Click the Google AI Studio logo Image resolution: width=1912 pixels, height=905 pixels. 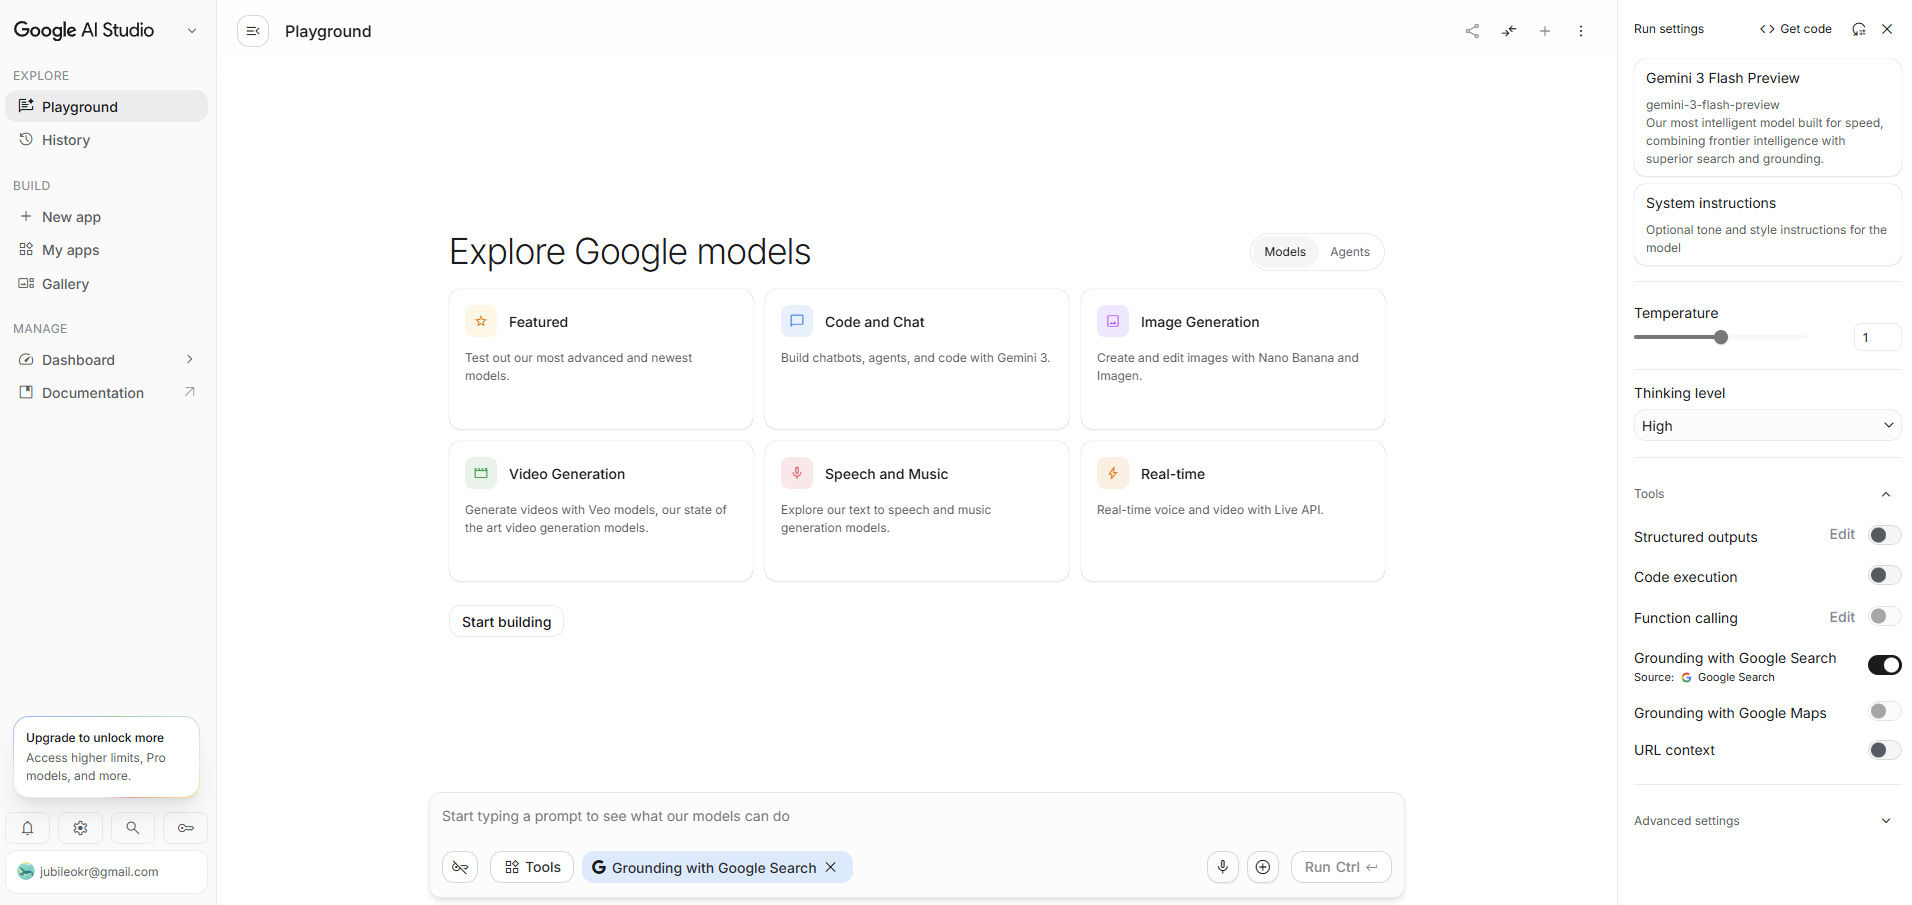click(84, 30)
